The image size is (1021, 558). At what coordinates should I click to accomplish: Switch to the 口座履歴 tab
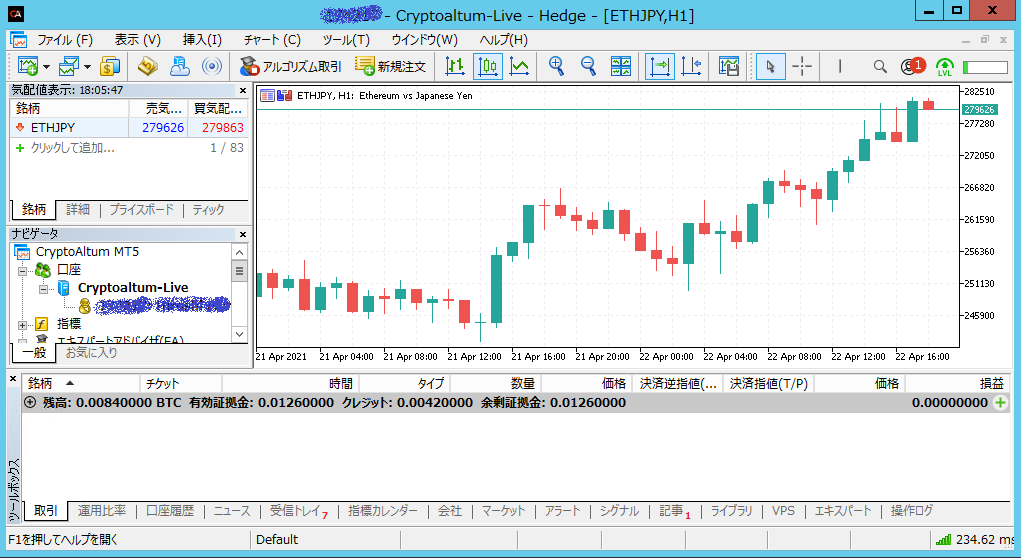[170, 511]
